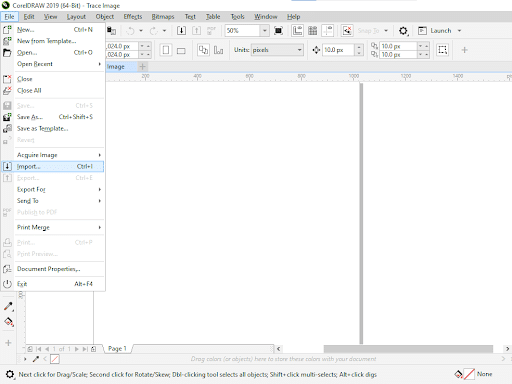This screenshot has height=384, width=512.
Task: Click the Redo arrow icon
Action: 154,31
